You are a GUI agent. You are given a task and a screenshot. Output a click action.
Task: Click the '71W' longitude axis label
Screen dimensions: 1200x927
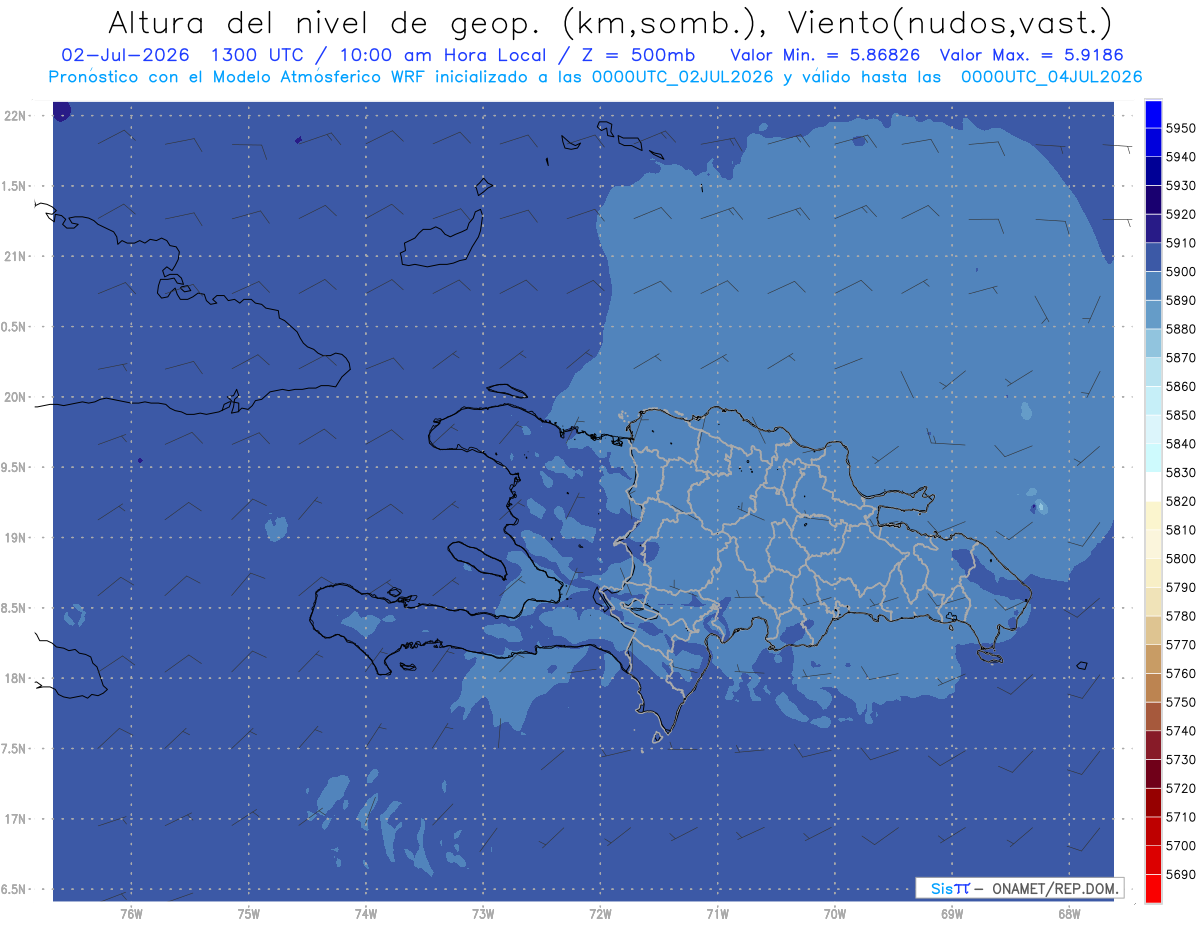point(717,914)
